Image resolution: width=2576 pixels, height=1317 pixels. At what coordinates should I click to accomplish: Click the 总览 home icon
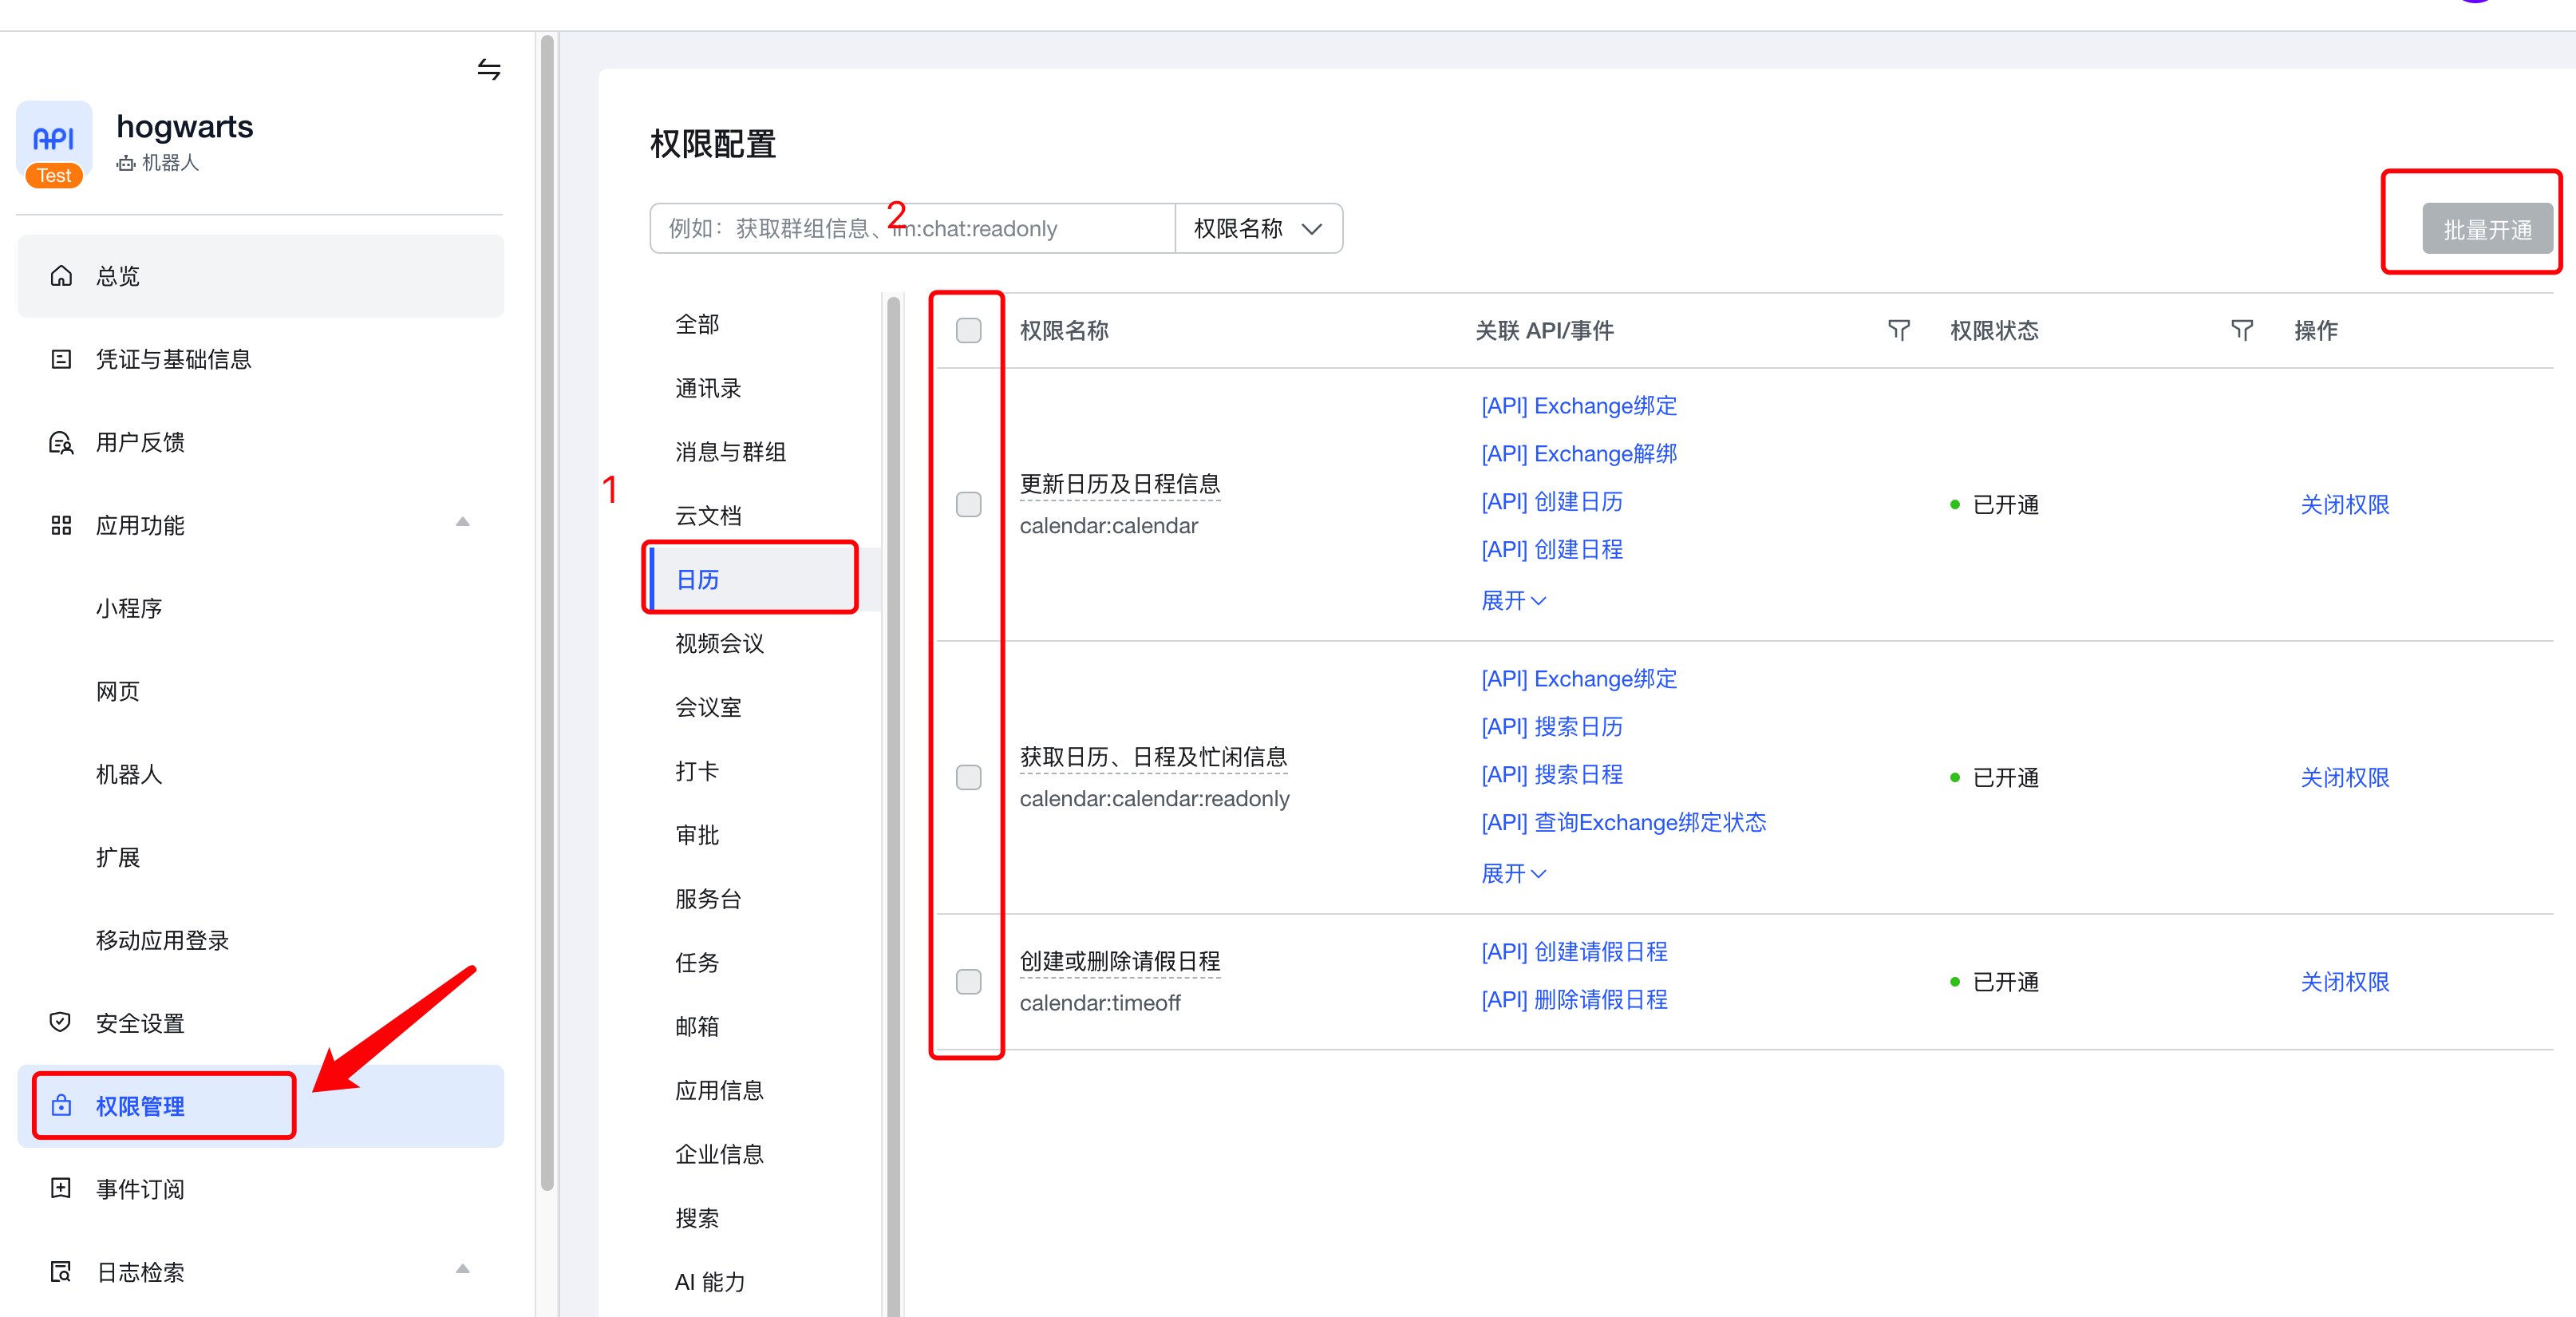(x=61, y=276)
